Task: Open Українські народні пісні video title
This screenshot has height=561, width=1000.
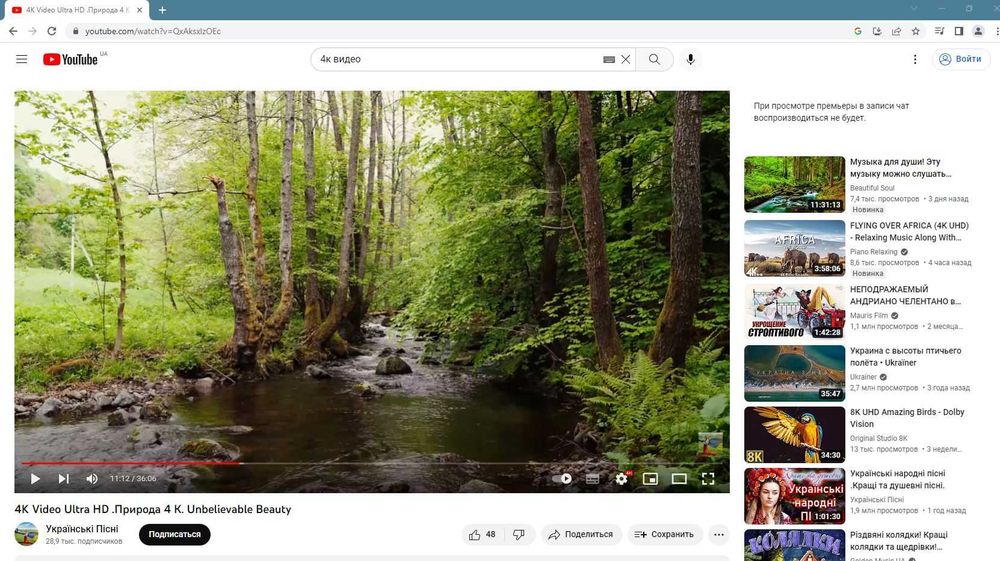Action: [897, 479]
